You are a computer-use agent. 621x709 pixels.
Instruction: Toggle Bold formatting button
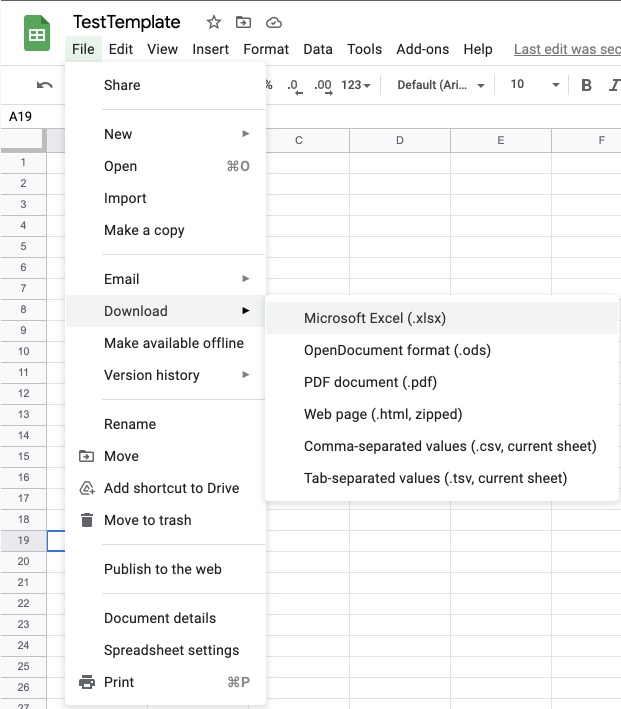586,85
